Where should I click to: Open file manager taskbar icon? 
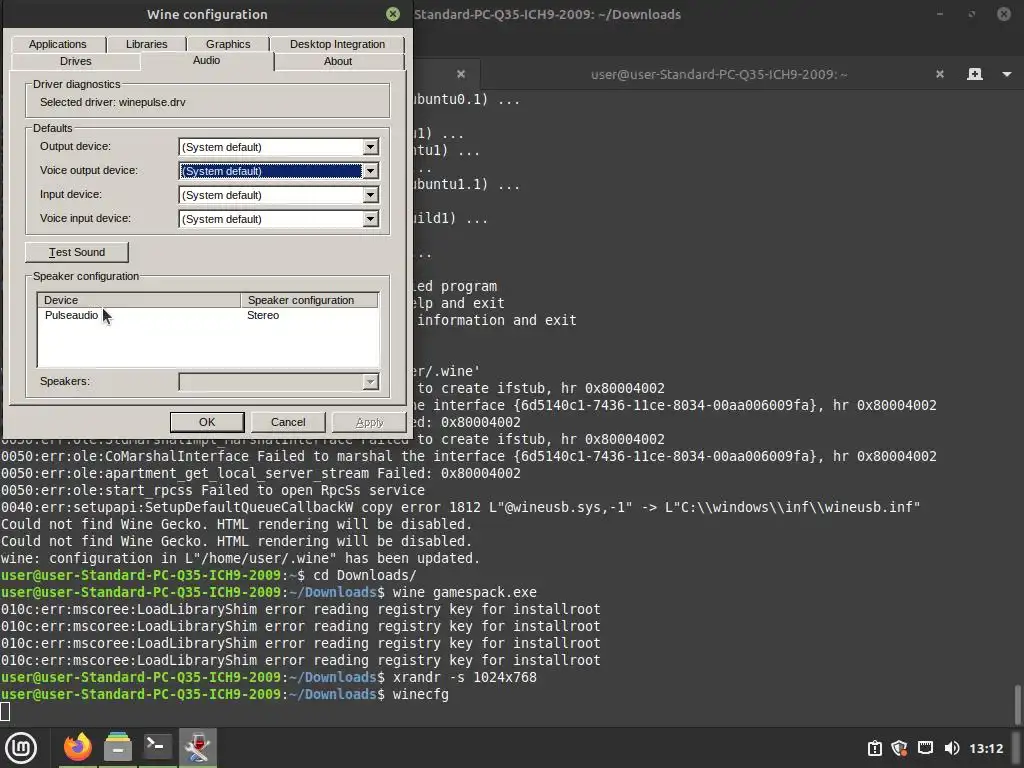pyautogui.click(x=118, y=747)
